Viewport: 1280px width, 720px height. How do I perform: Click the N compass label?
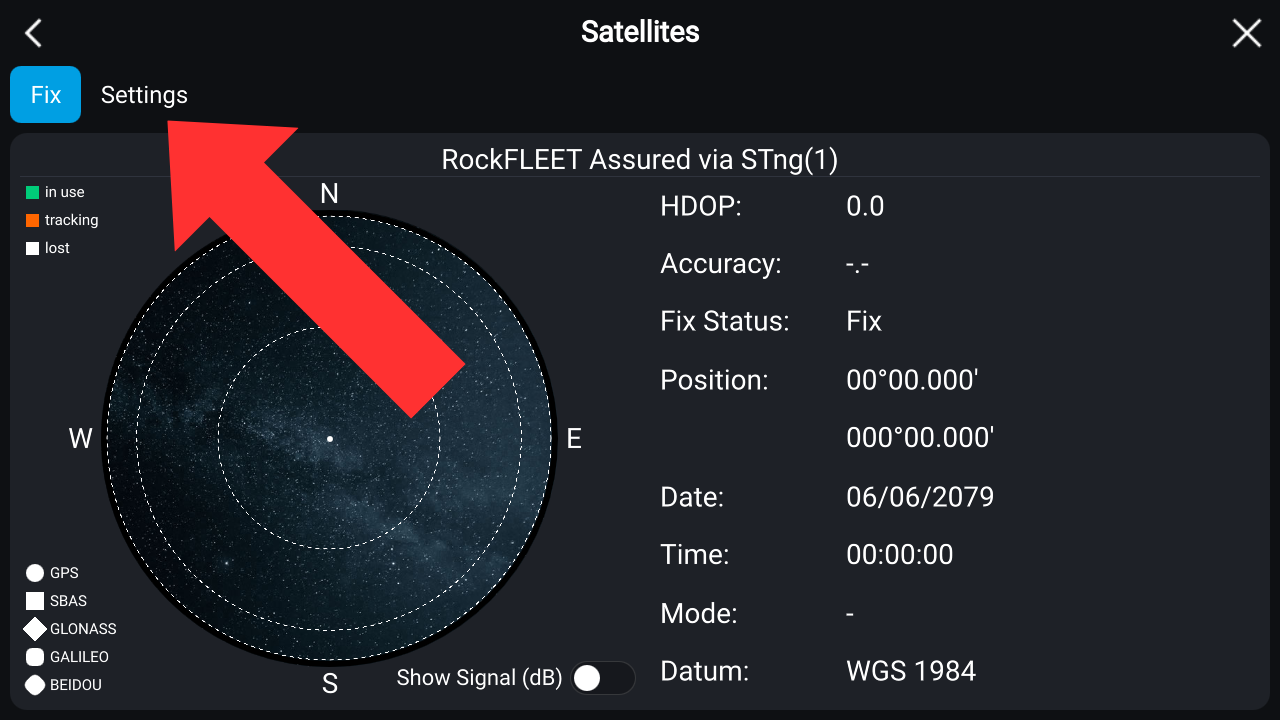(329, 194)
